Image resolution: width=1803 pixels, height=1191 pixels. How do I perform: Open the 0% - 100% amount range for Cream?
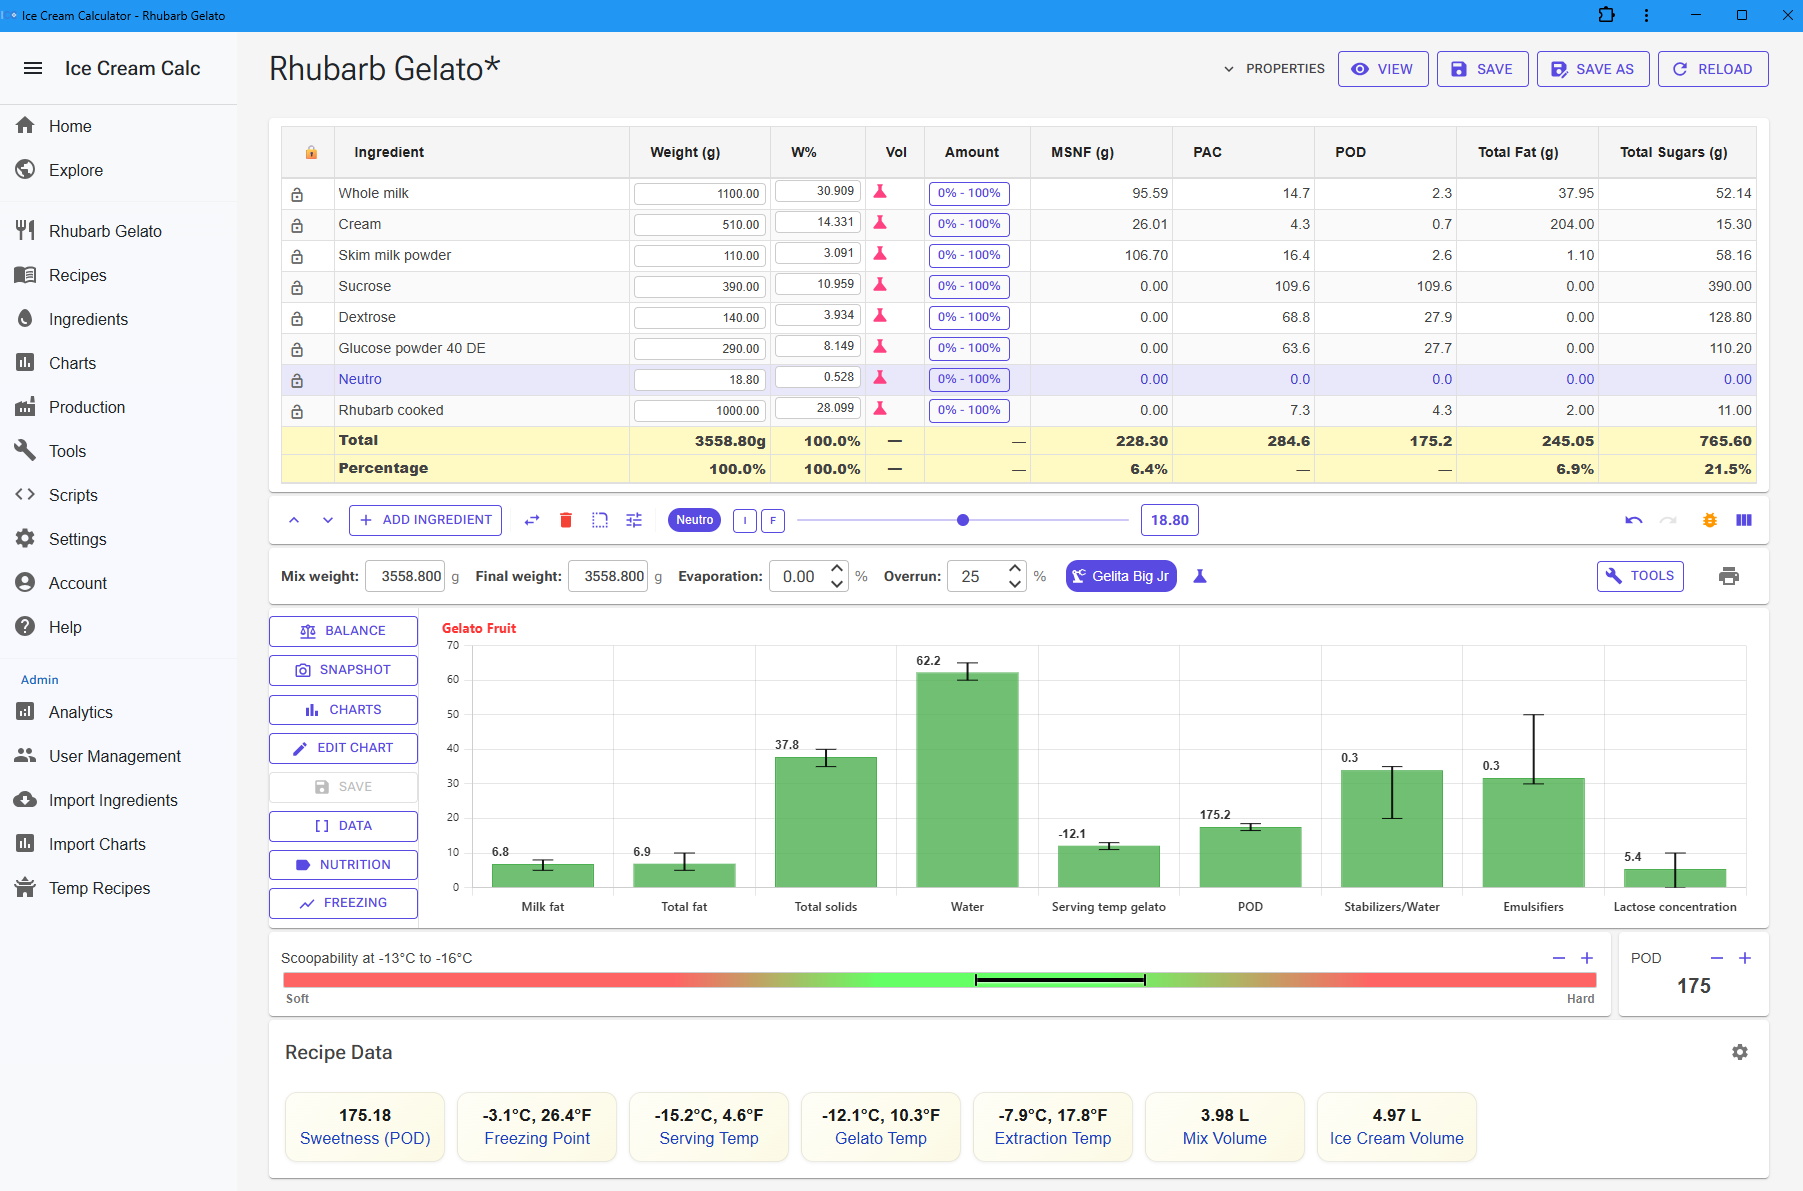click(x=968, y=224)
